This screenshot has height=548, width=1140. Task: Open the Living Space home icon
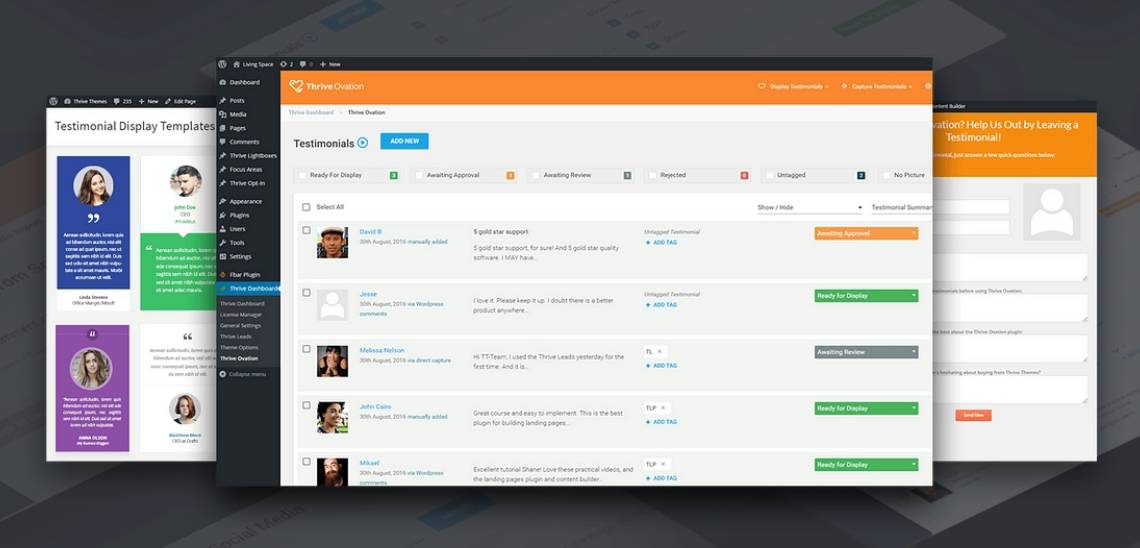point(236,64)
